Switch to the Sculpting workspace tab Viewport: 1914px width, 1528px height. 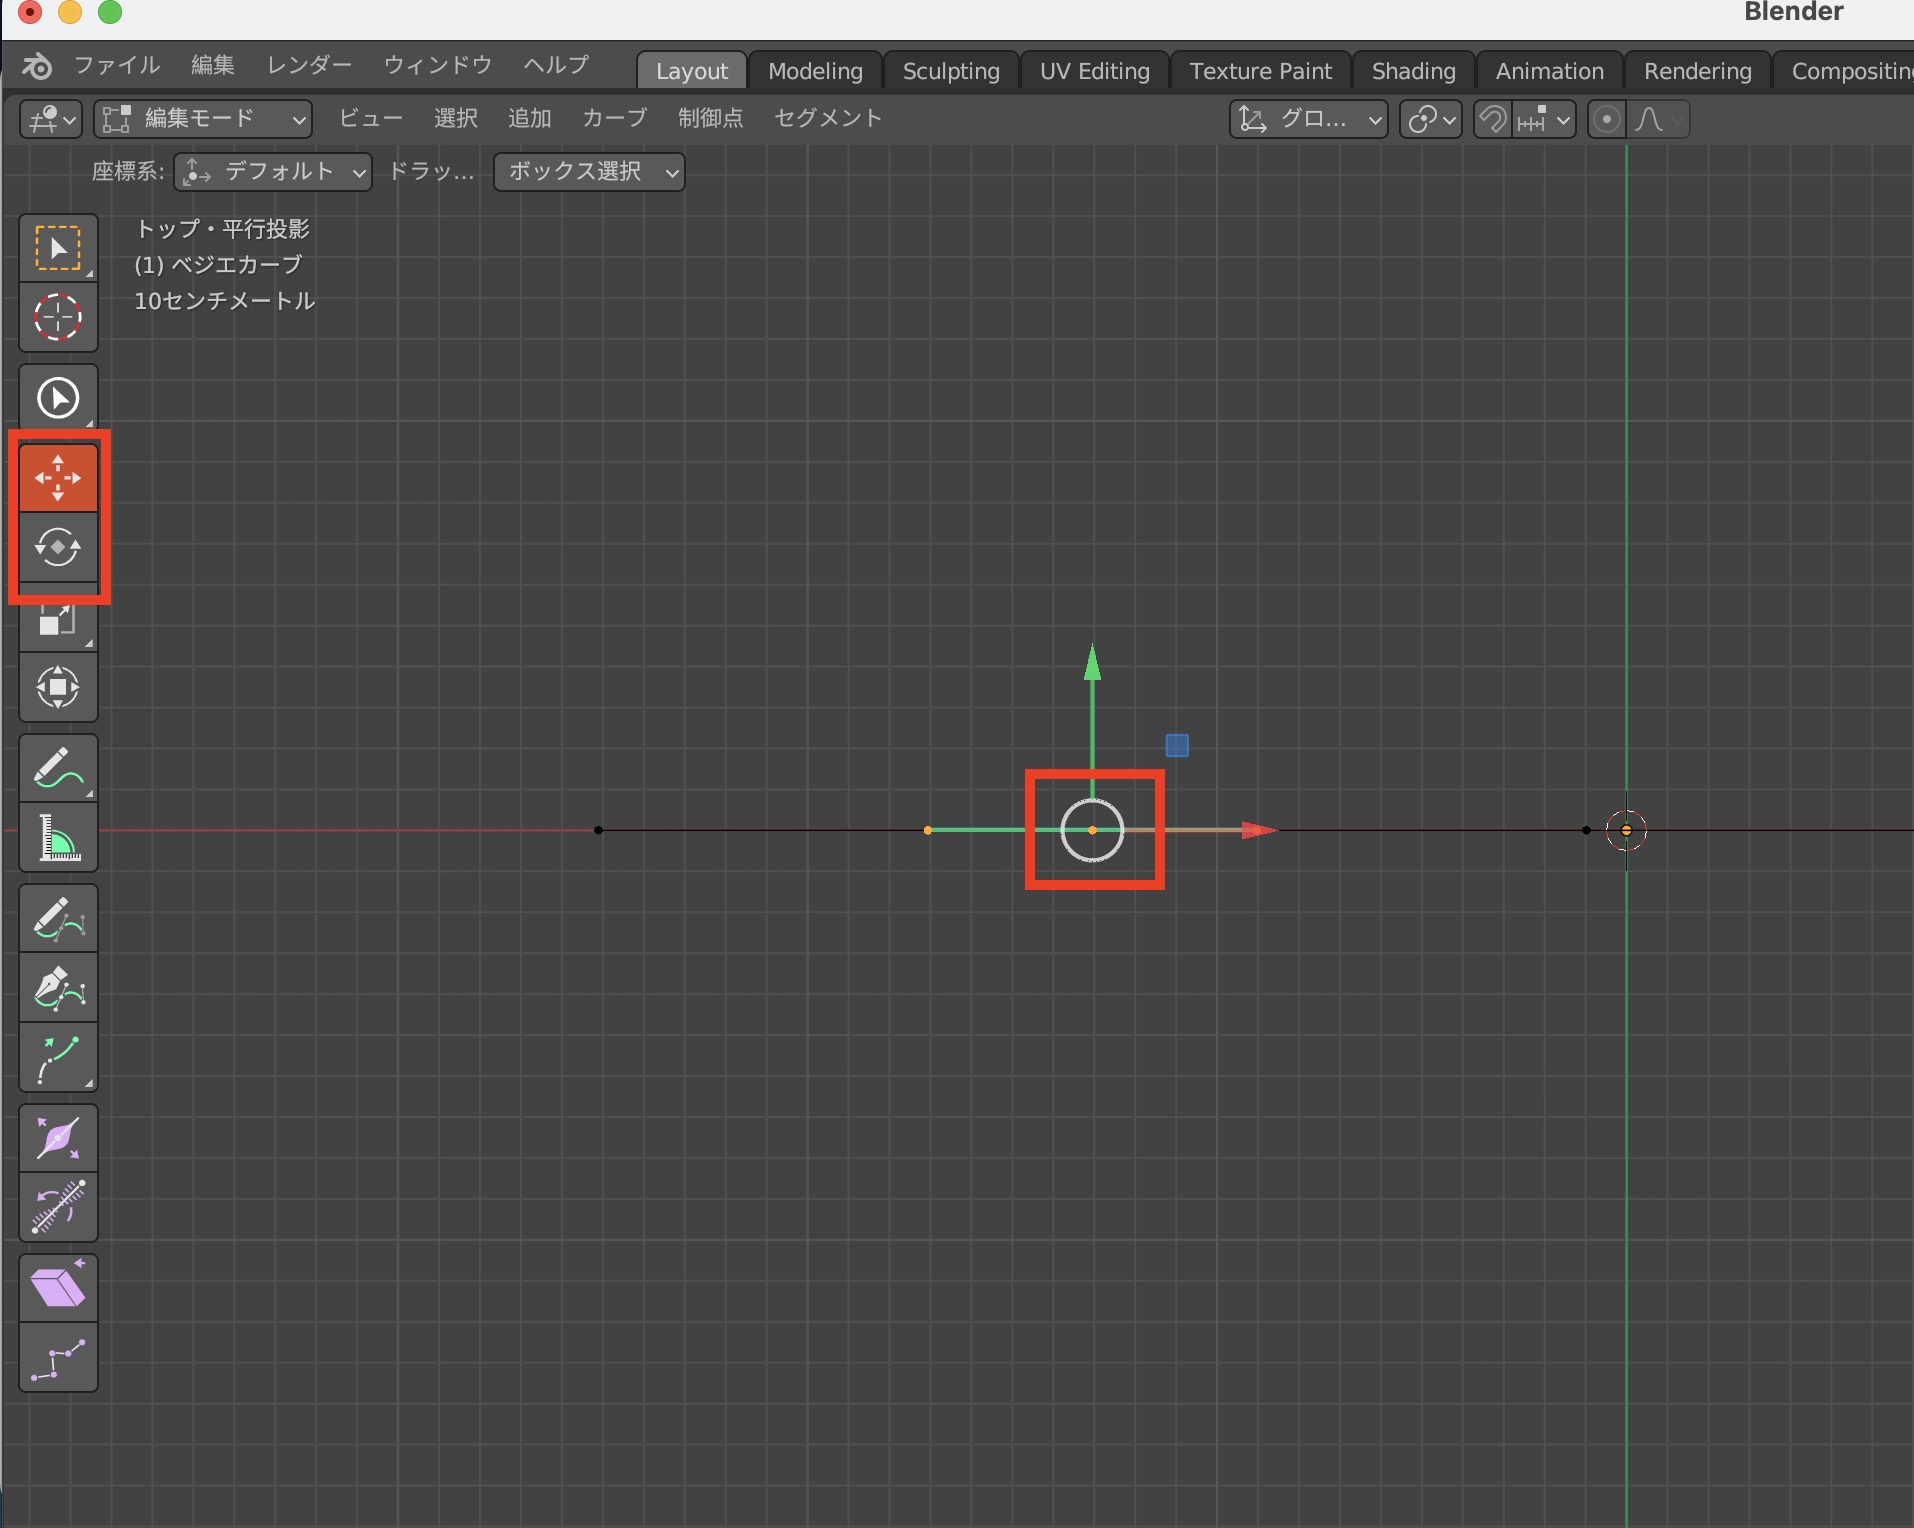[950, 71]
